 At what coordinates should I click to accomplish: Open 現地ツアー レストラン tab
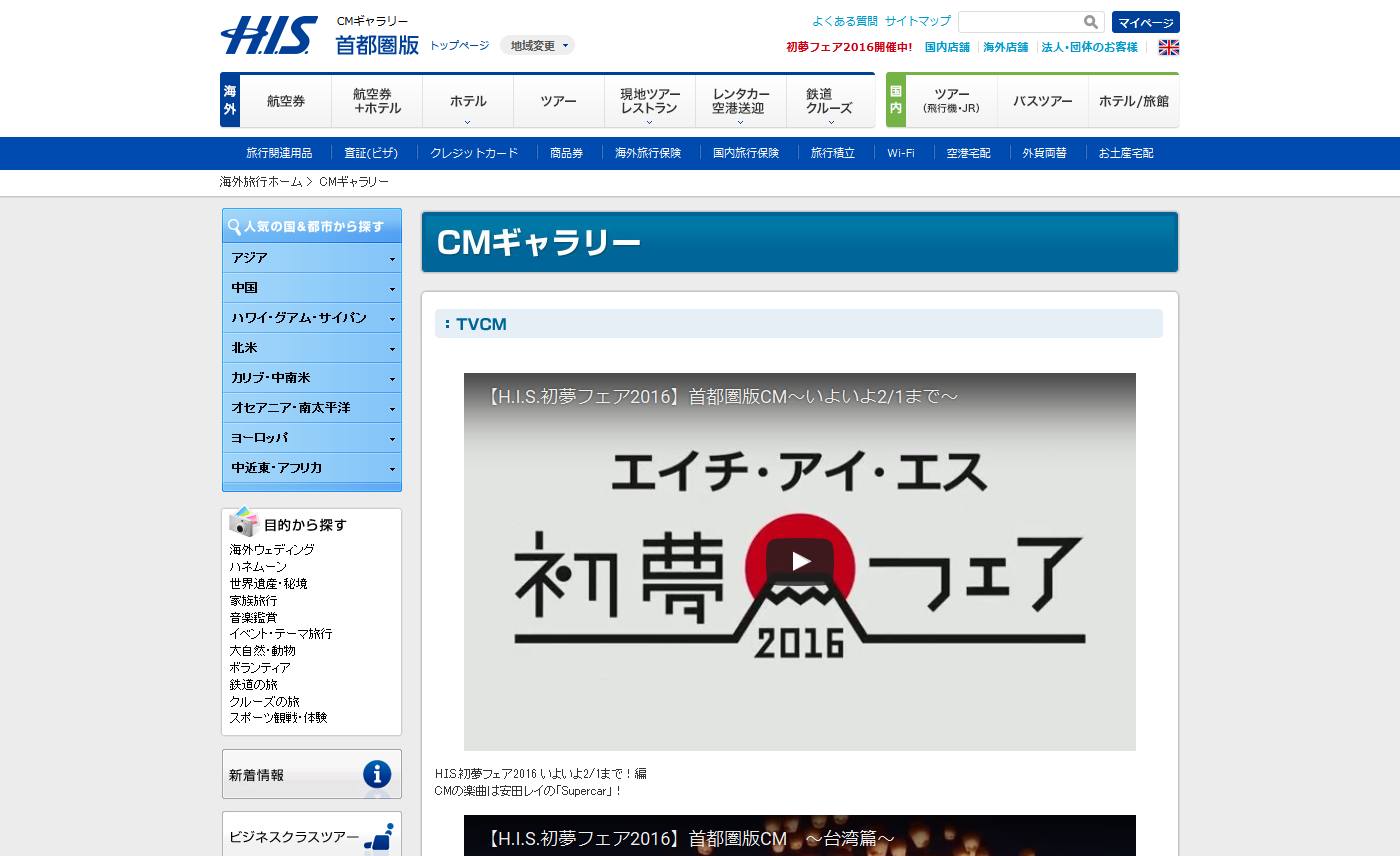(650, 101)
